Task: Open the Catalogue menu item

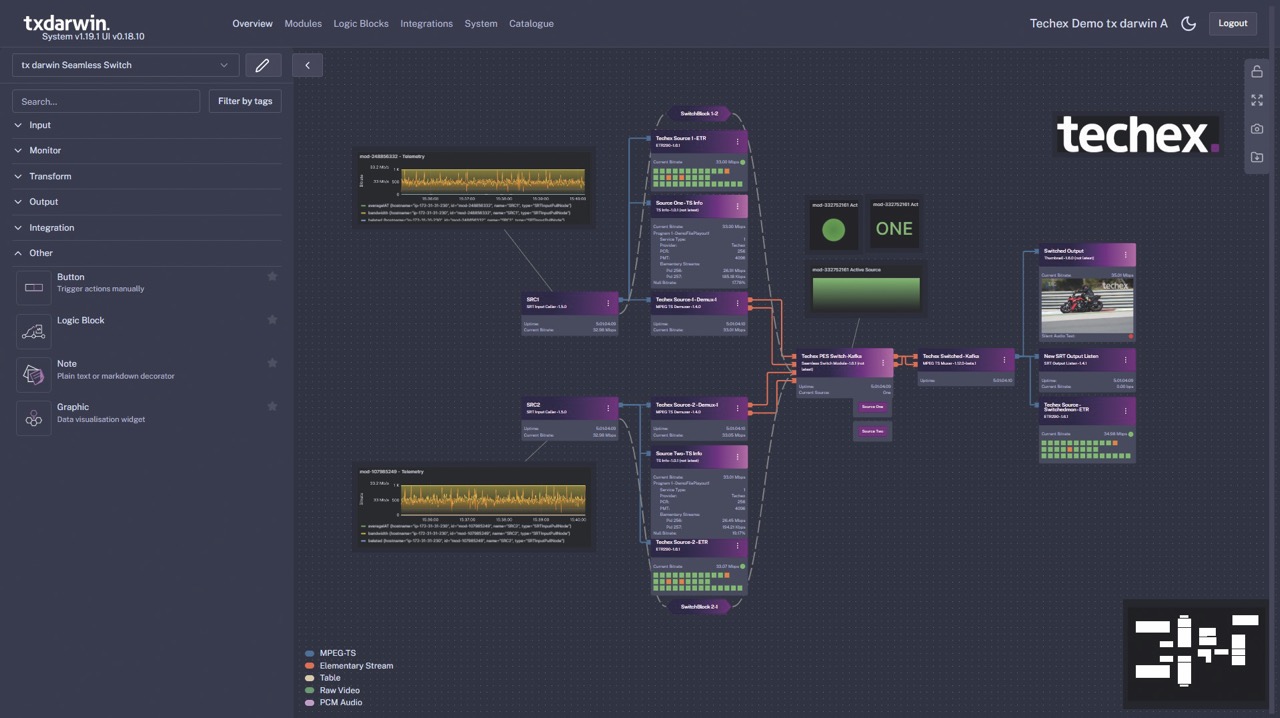Action: [x=531, y=23]
